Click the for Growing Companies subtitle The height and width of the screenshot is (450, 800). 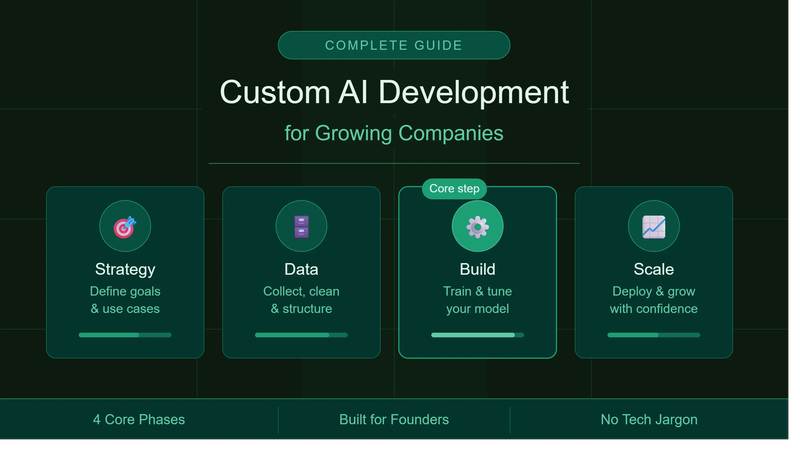coord(394,133)
